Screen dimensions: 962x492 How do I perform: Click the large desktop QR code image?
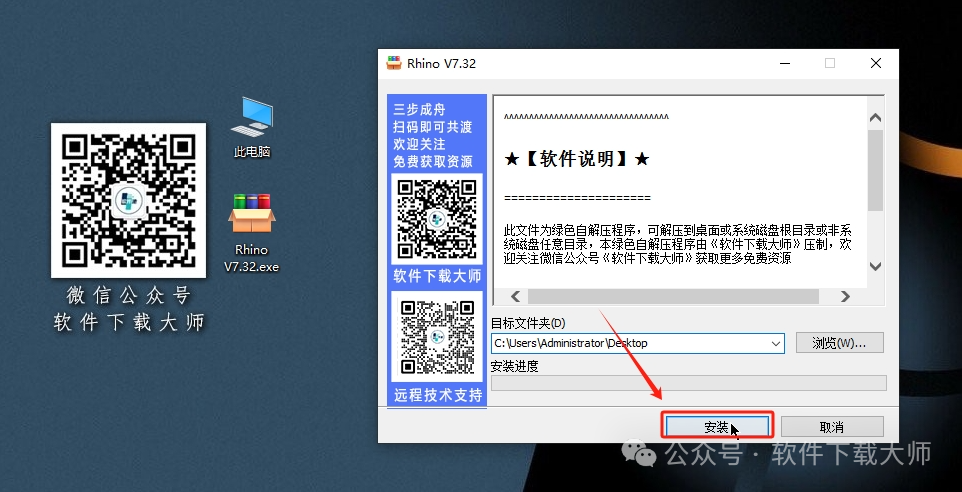(x=128, y=201)
